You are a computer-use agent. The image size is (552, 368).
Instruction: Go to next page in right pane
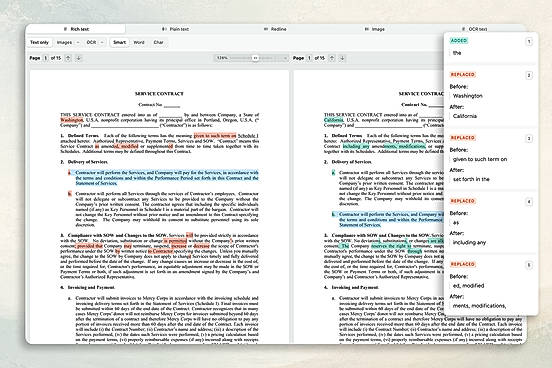coord(342,58)
